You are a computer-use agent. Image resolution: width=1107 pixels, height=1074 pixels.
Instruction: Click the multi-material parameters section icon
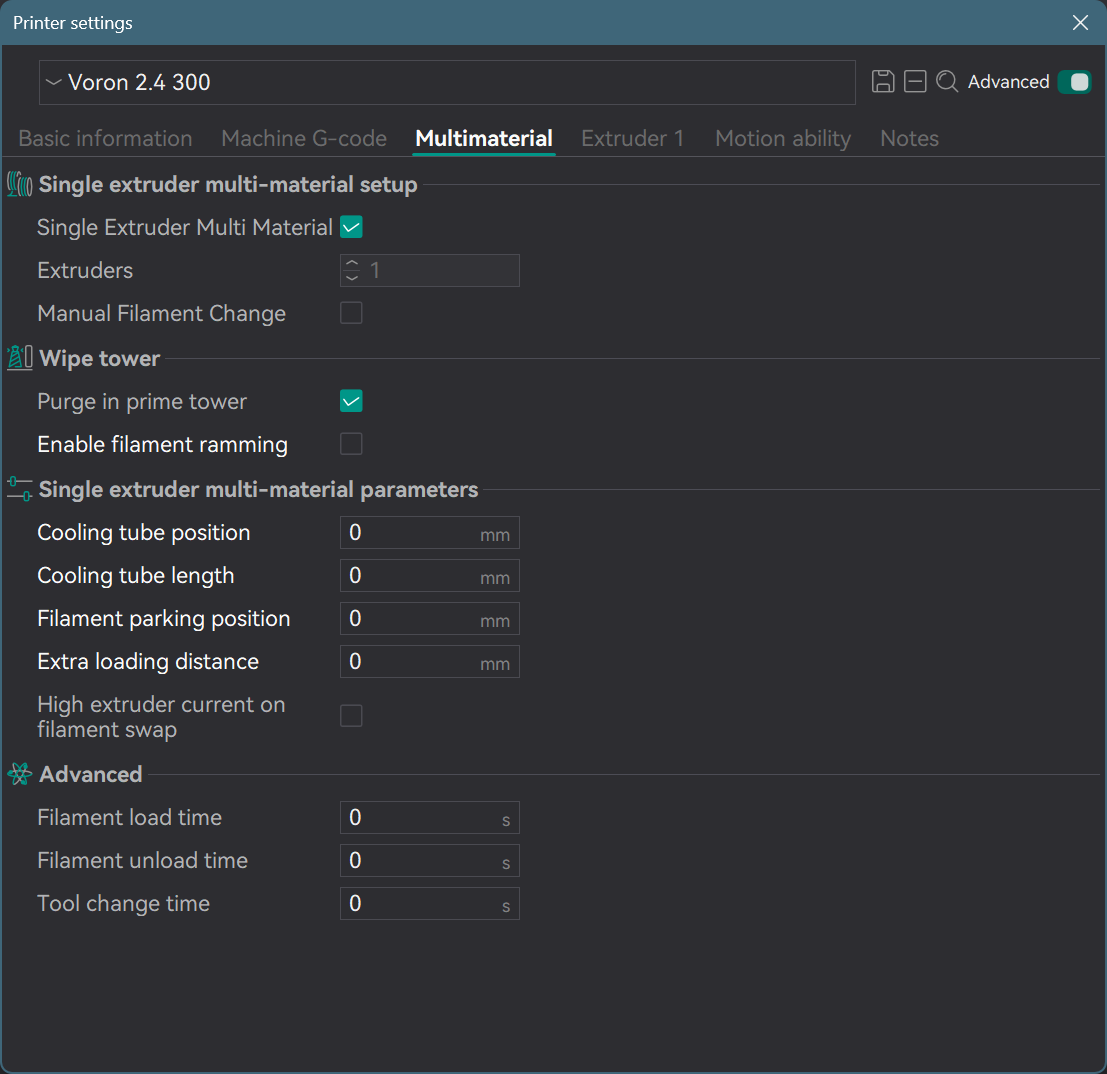(19, 489)
